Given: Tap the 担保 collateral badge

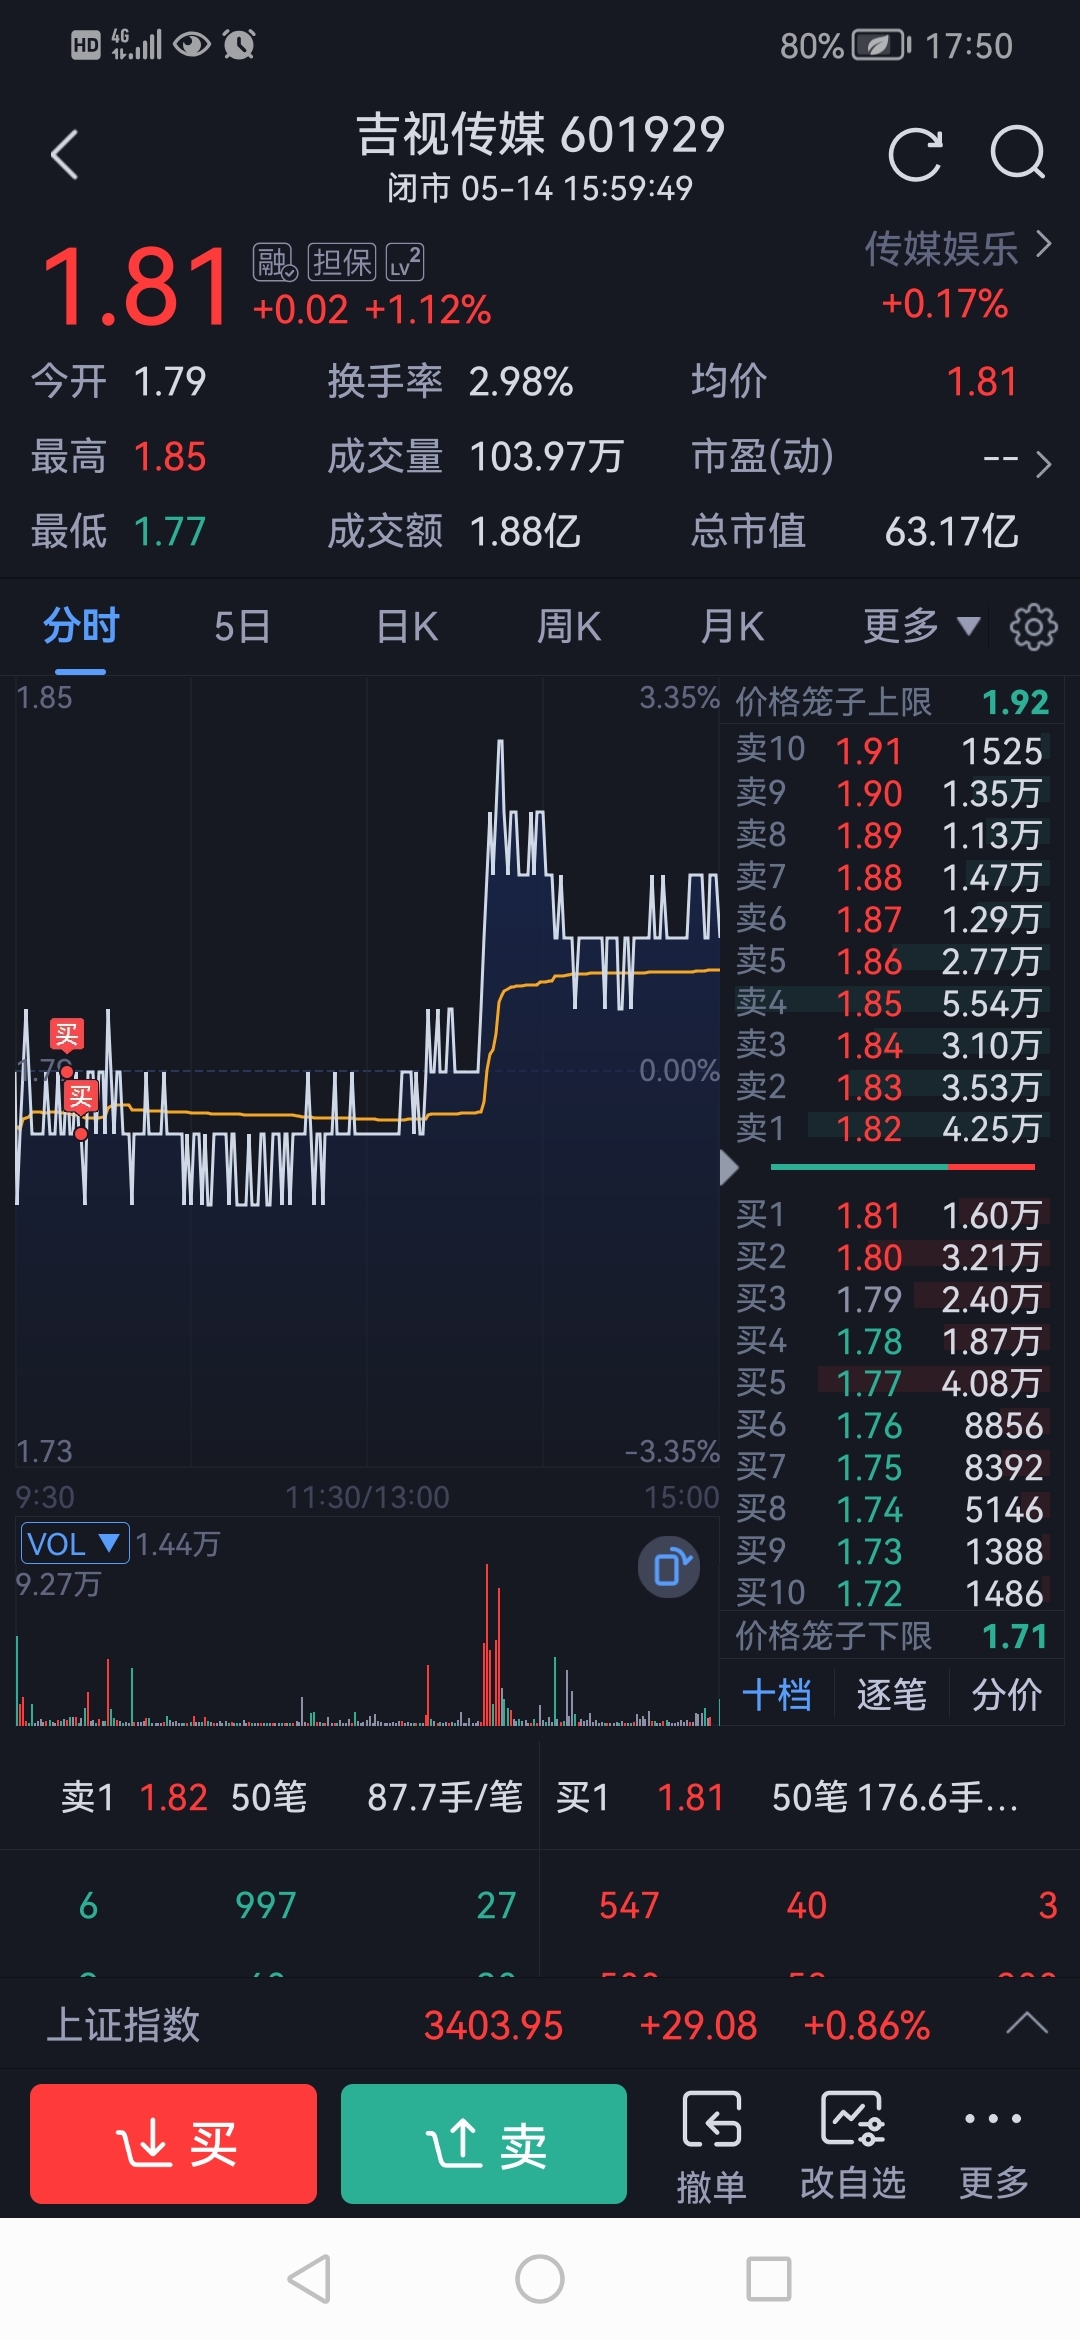Looking at the screenshot, I should [x=342, y=262].
